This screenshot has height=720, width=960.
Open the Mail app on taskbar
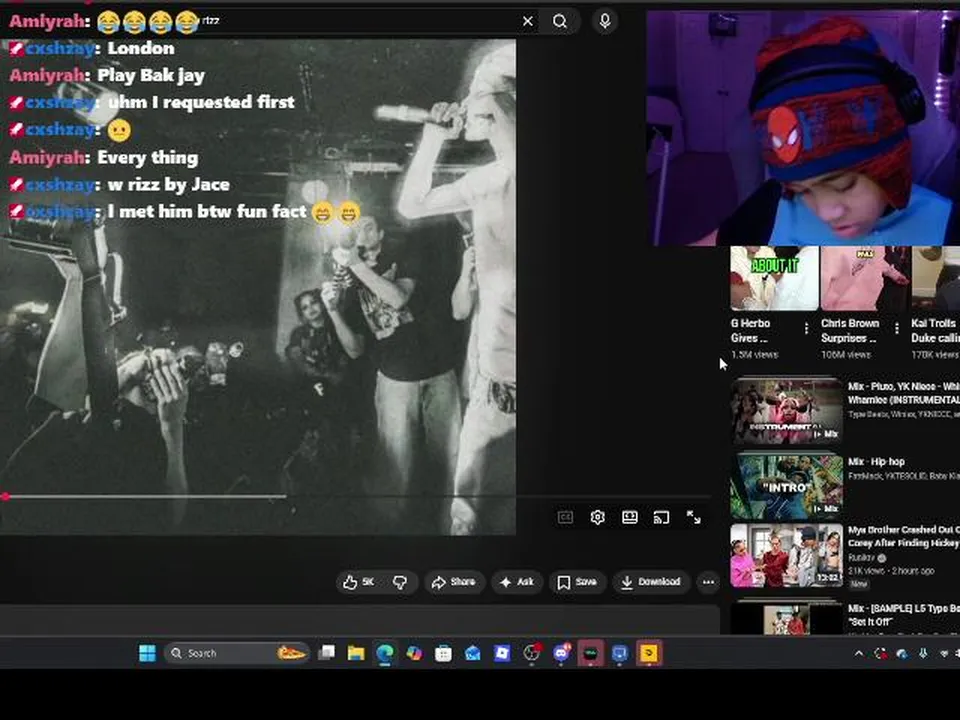473,653
